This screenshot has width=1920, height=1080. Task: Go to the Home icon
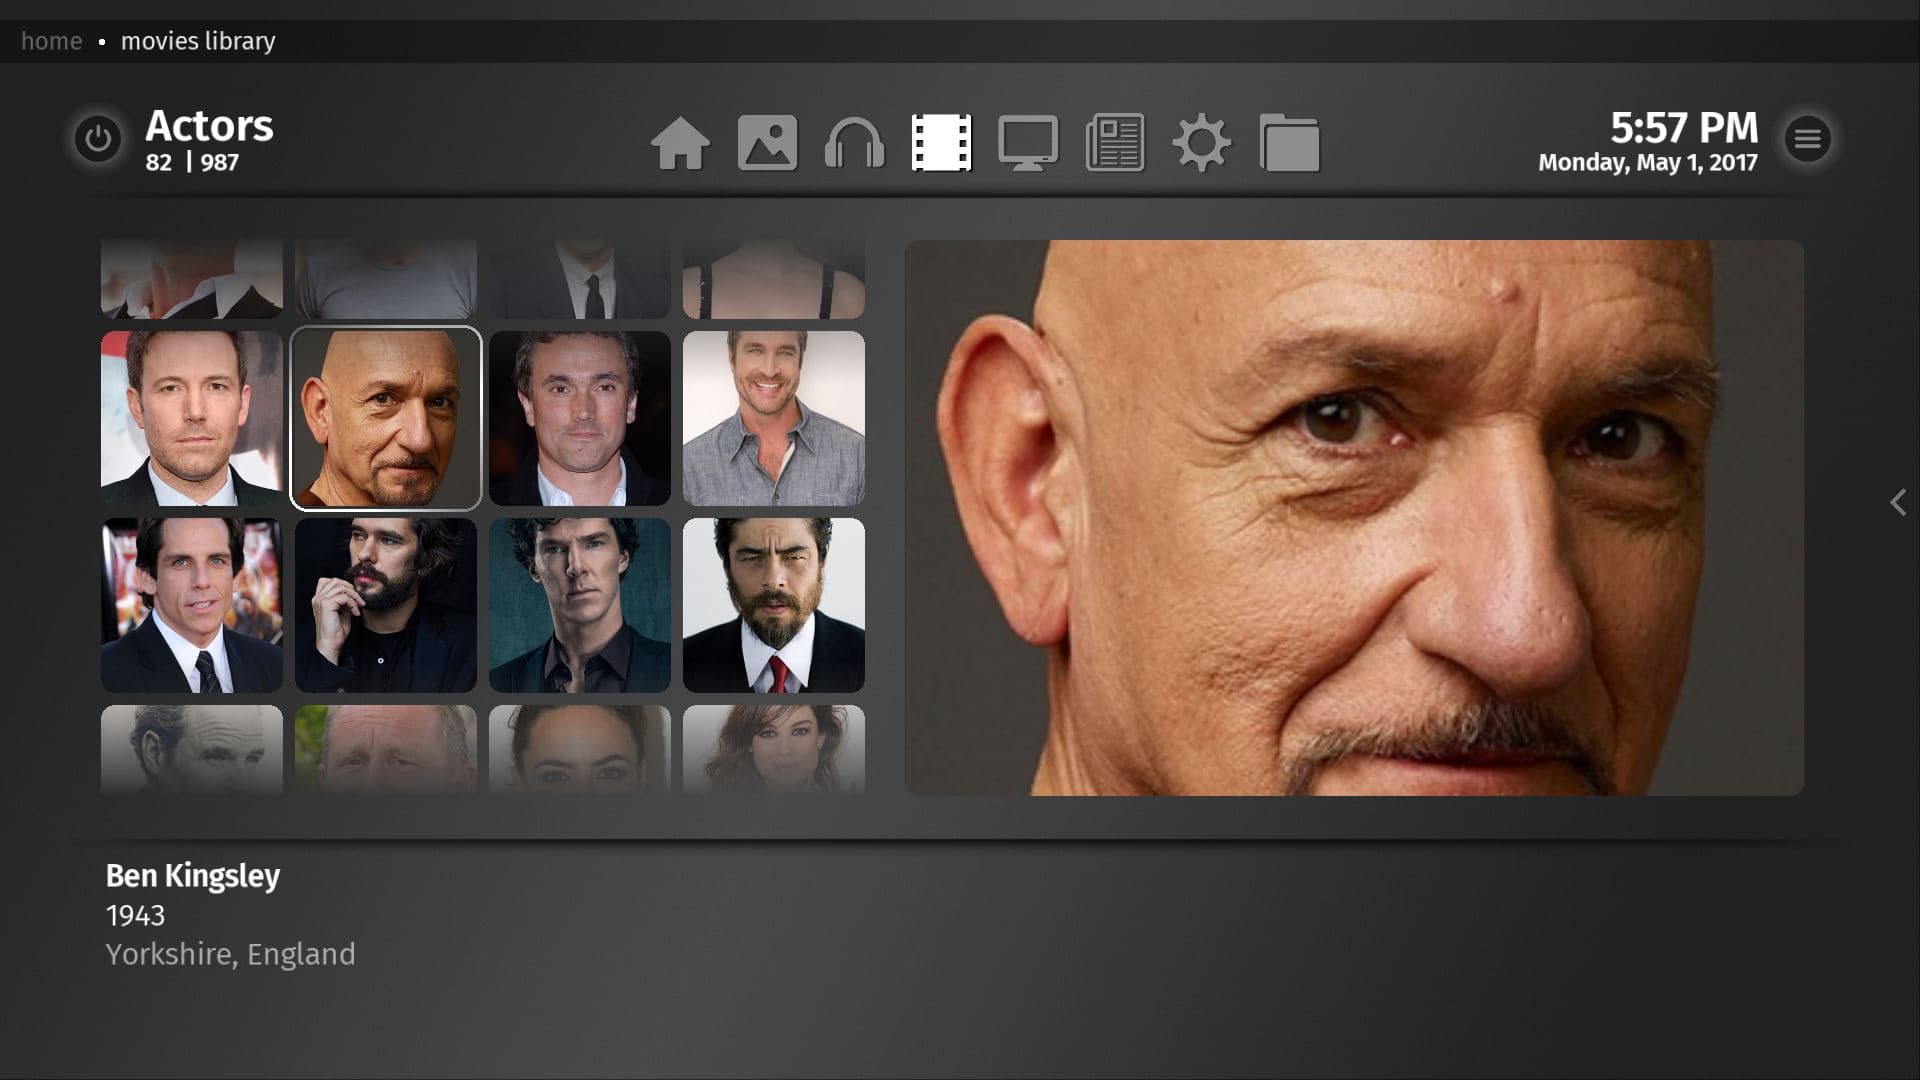[x=680, y=143]
